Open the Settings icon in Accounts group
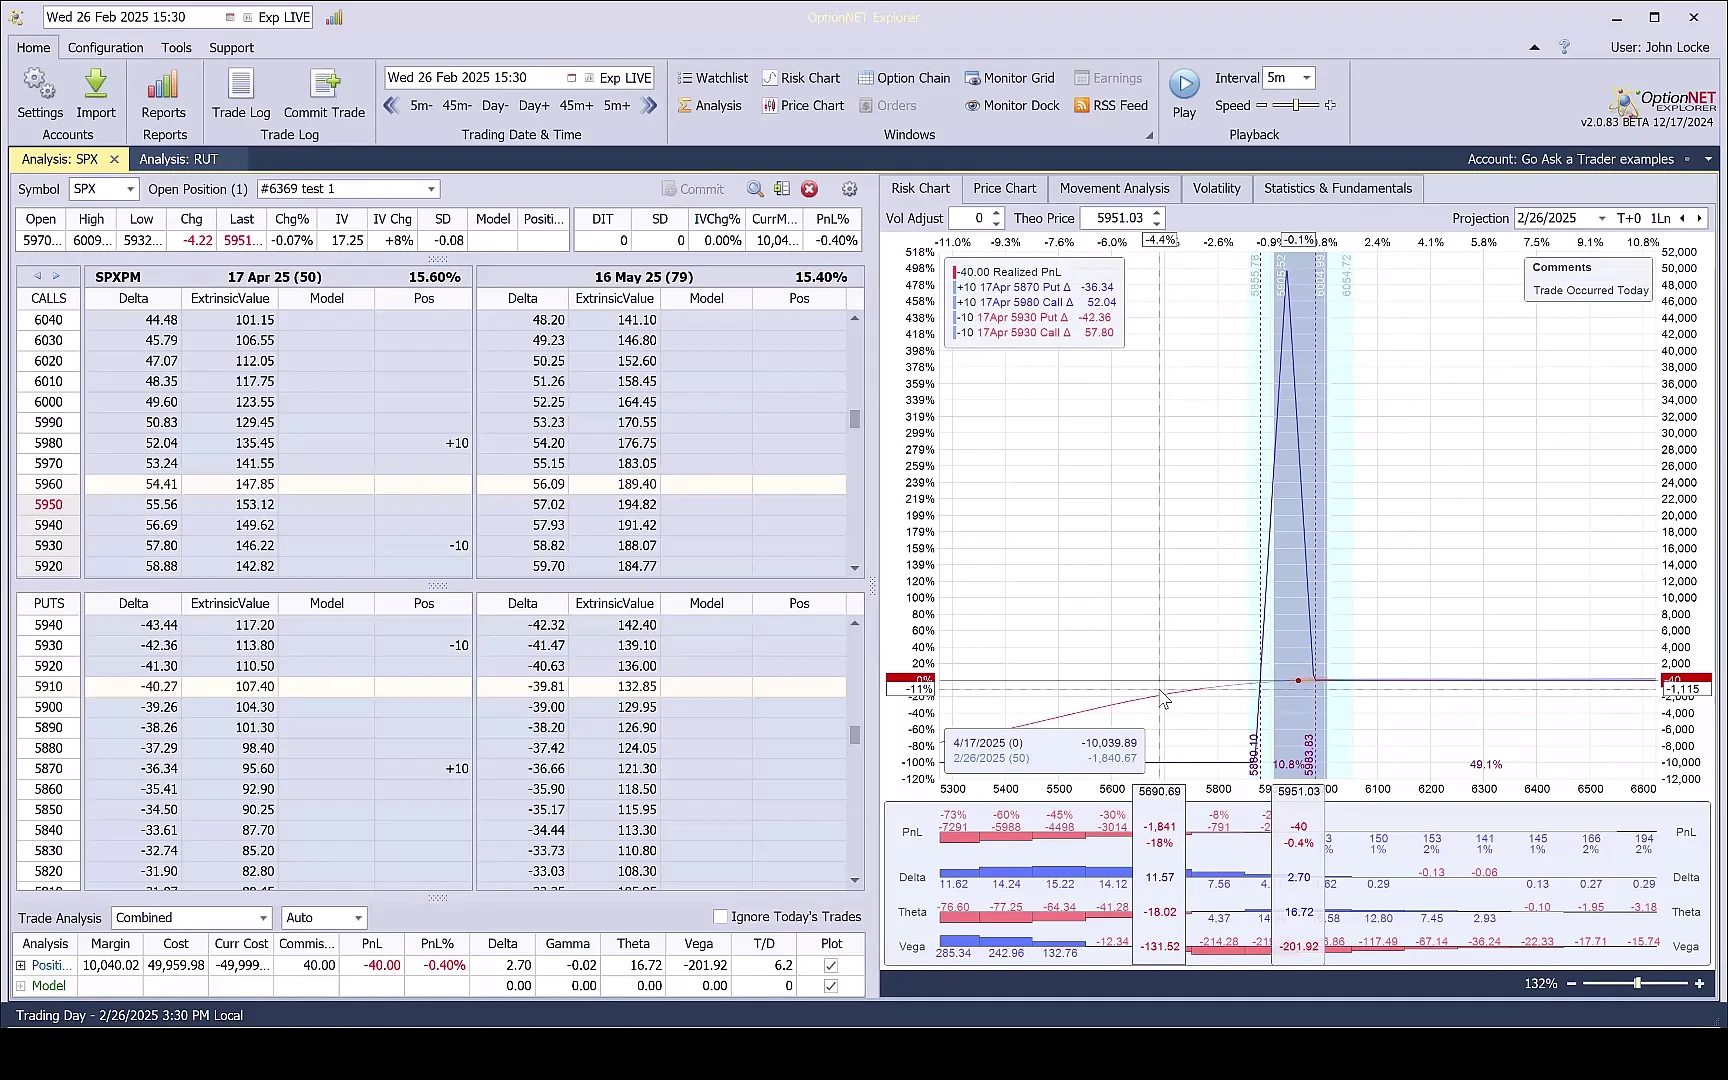This screenshot has width=1728, height=1080. [x=40, y=94]
